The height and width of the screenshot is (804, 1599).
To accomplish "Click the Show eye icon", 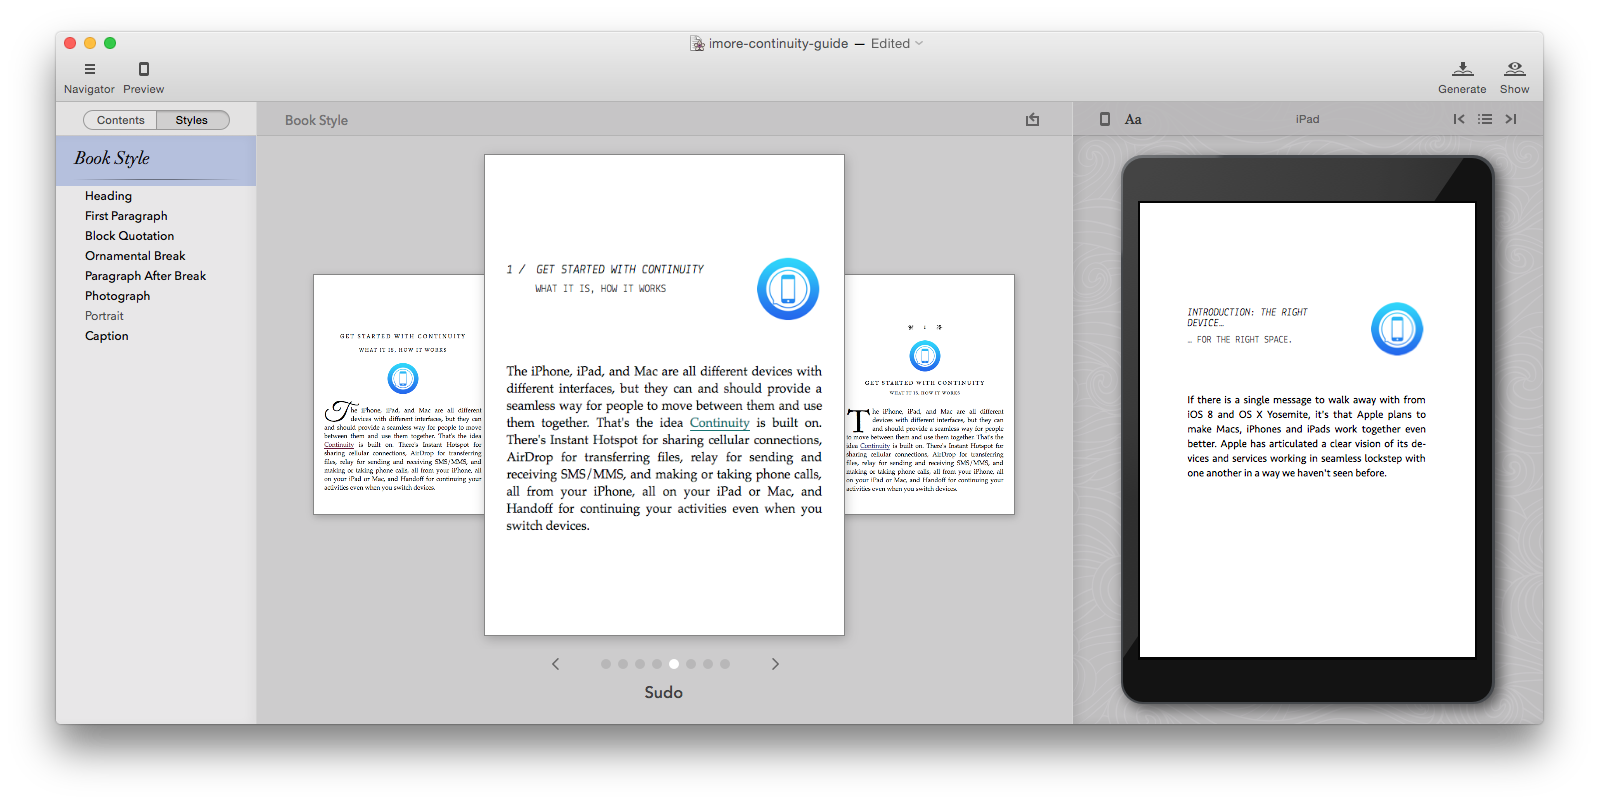I will pos(1515,68).
